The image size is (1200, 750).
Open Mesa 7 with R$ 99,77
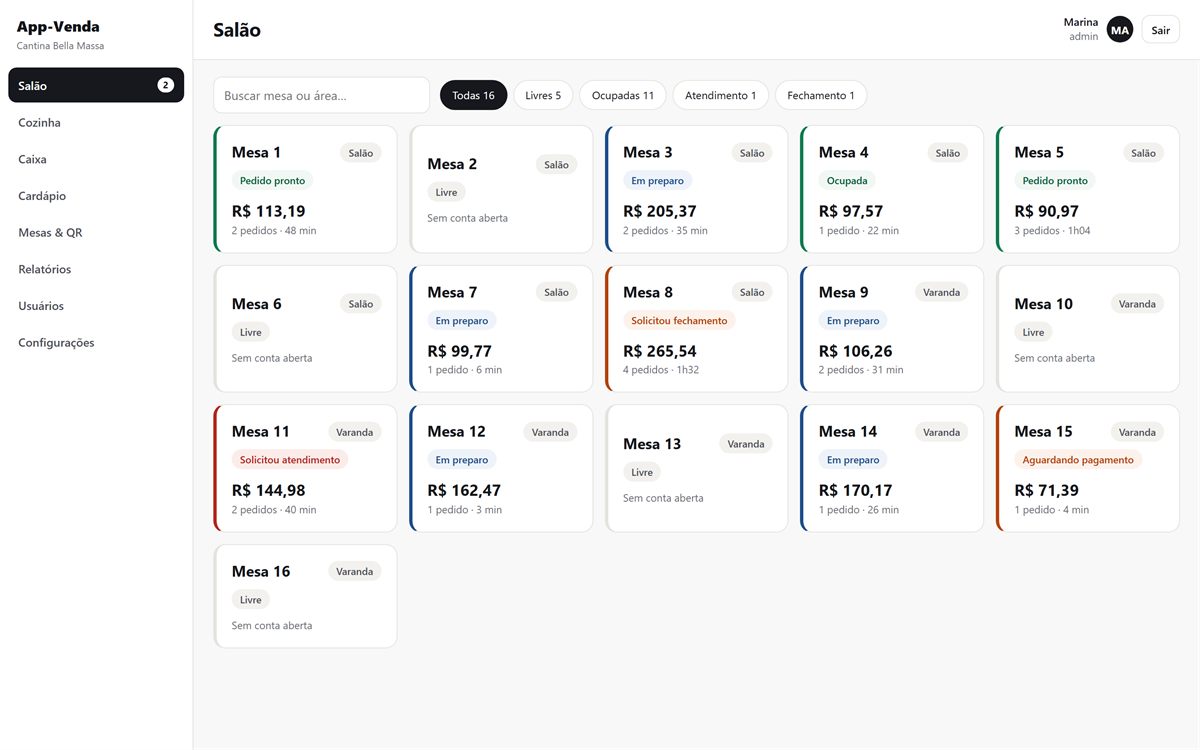point(501,329)
